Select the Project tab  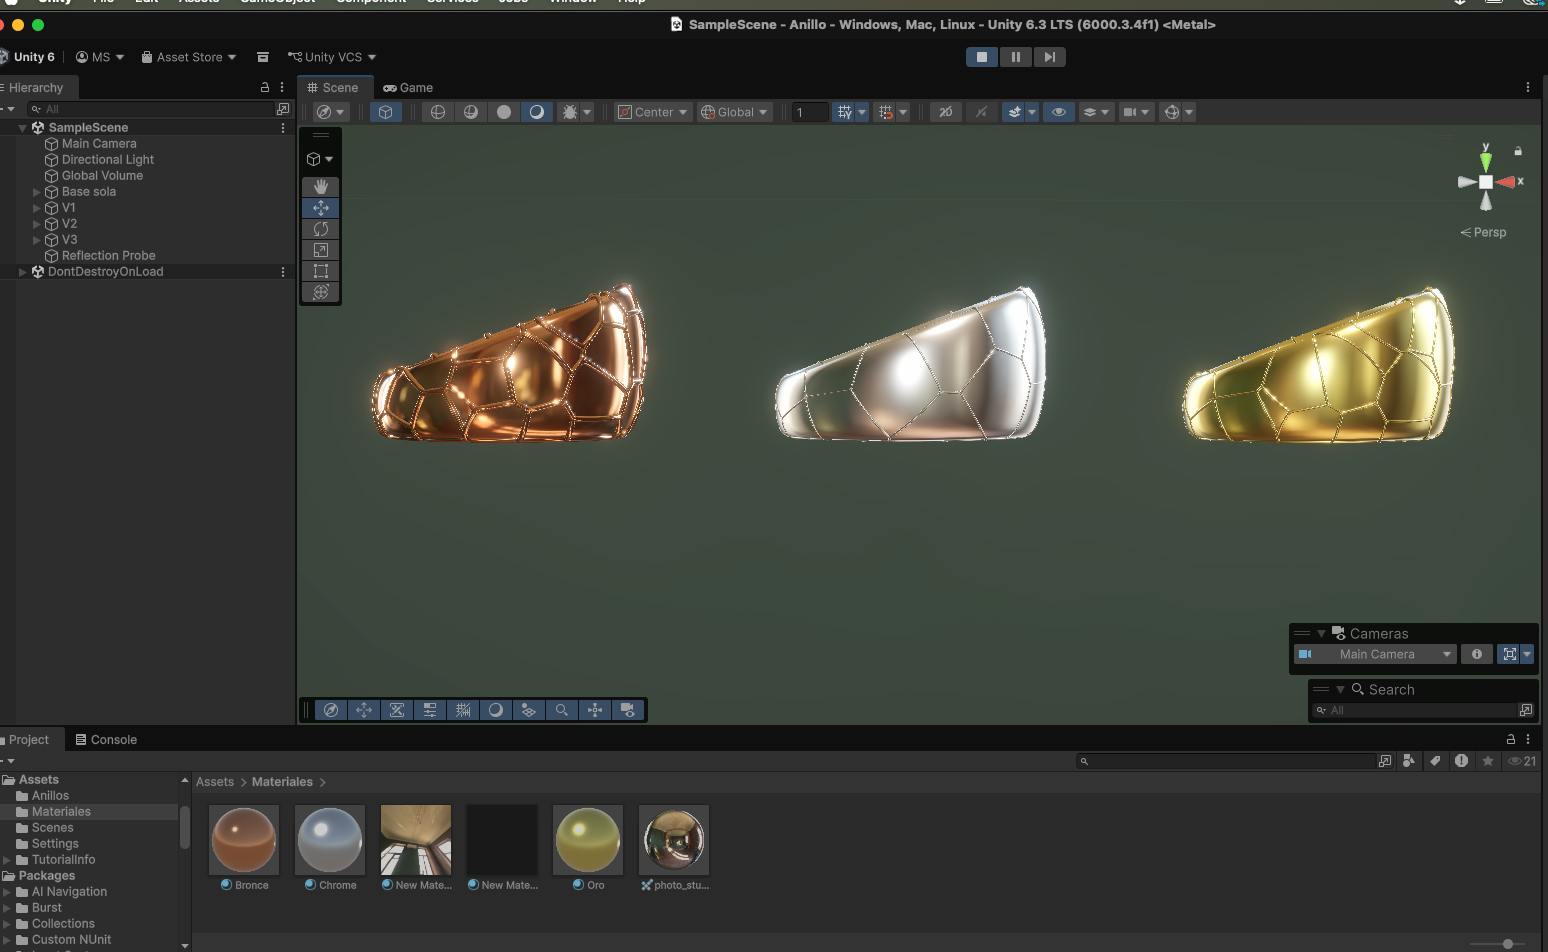click(x=29, y=740)
